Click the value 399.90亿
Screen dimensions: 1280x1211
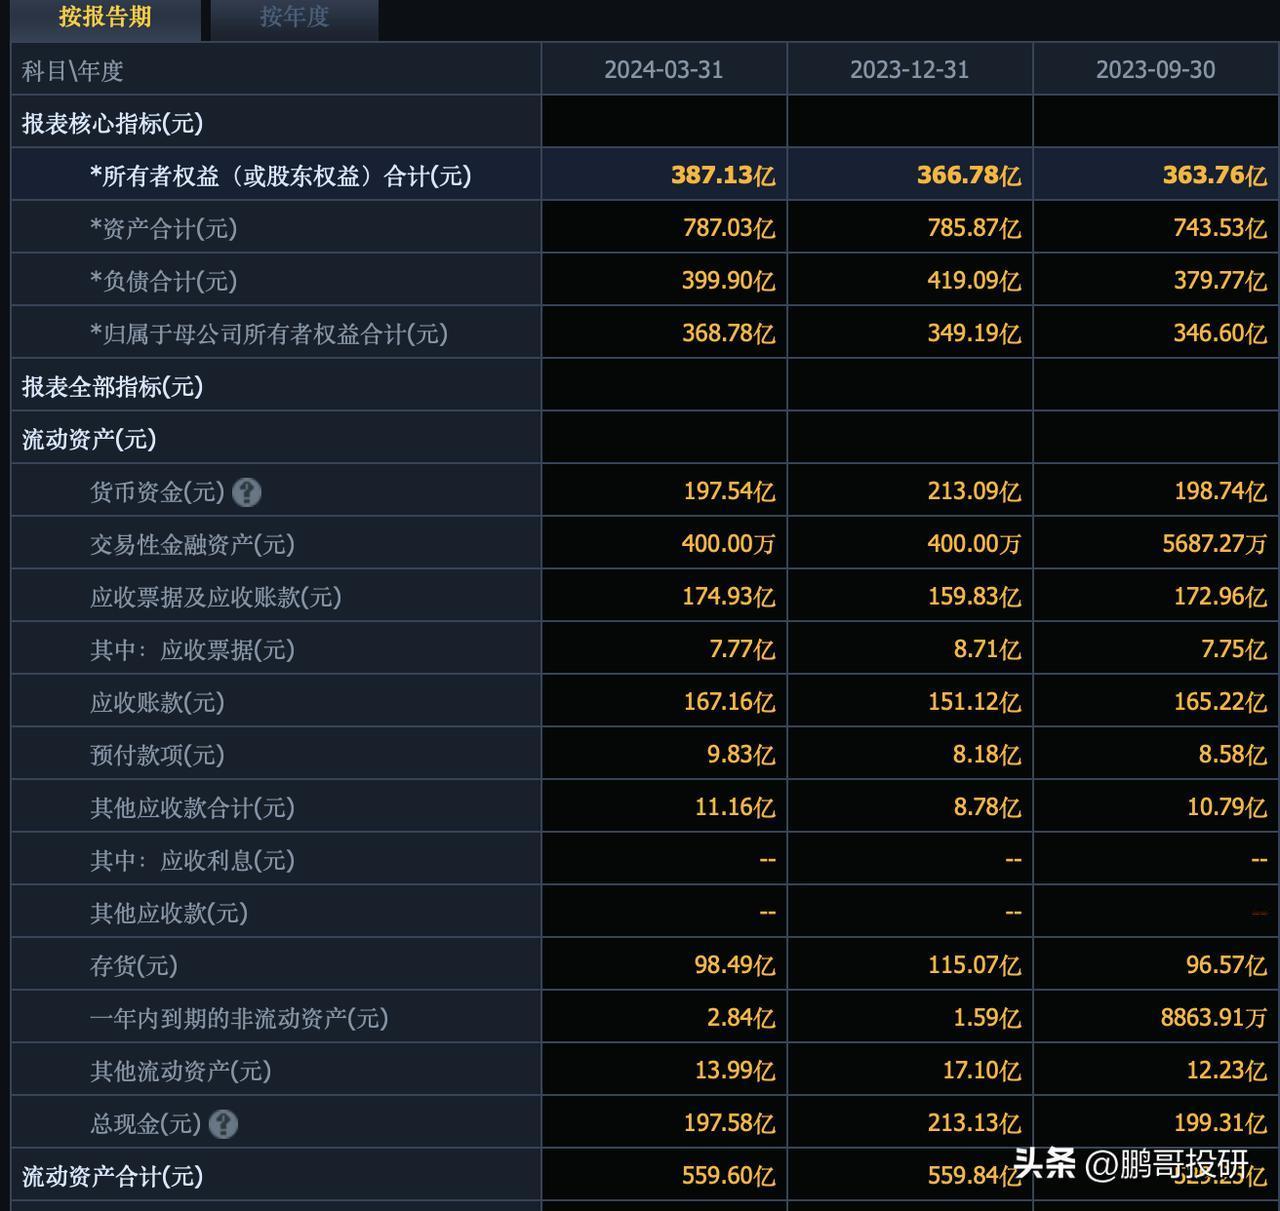[728, 280]
